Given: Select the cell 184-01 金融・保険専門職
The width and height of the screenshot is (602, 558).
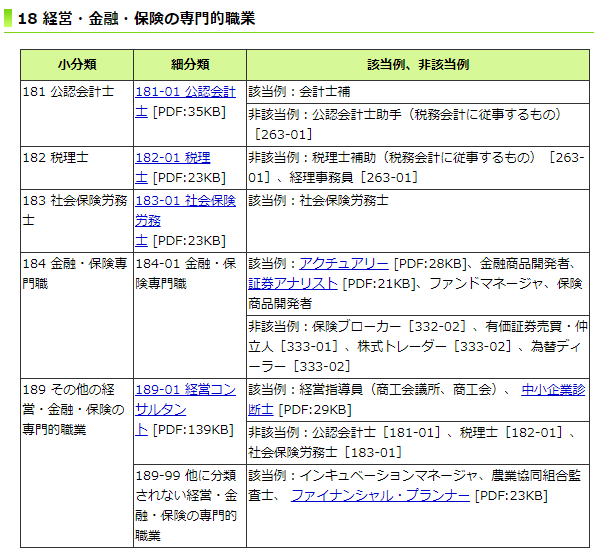Looking at the screenshot, I should (x=190, y=315).
